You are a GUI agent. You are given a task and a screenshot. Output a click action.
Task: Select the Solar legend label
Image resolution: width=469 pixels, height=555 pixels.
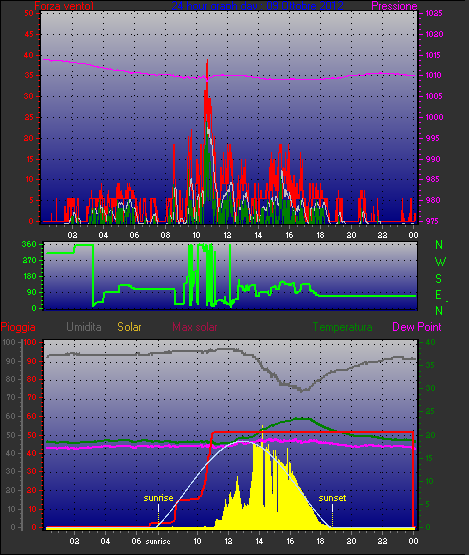pyautogui.click(x=129, y=327)
